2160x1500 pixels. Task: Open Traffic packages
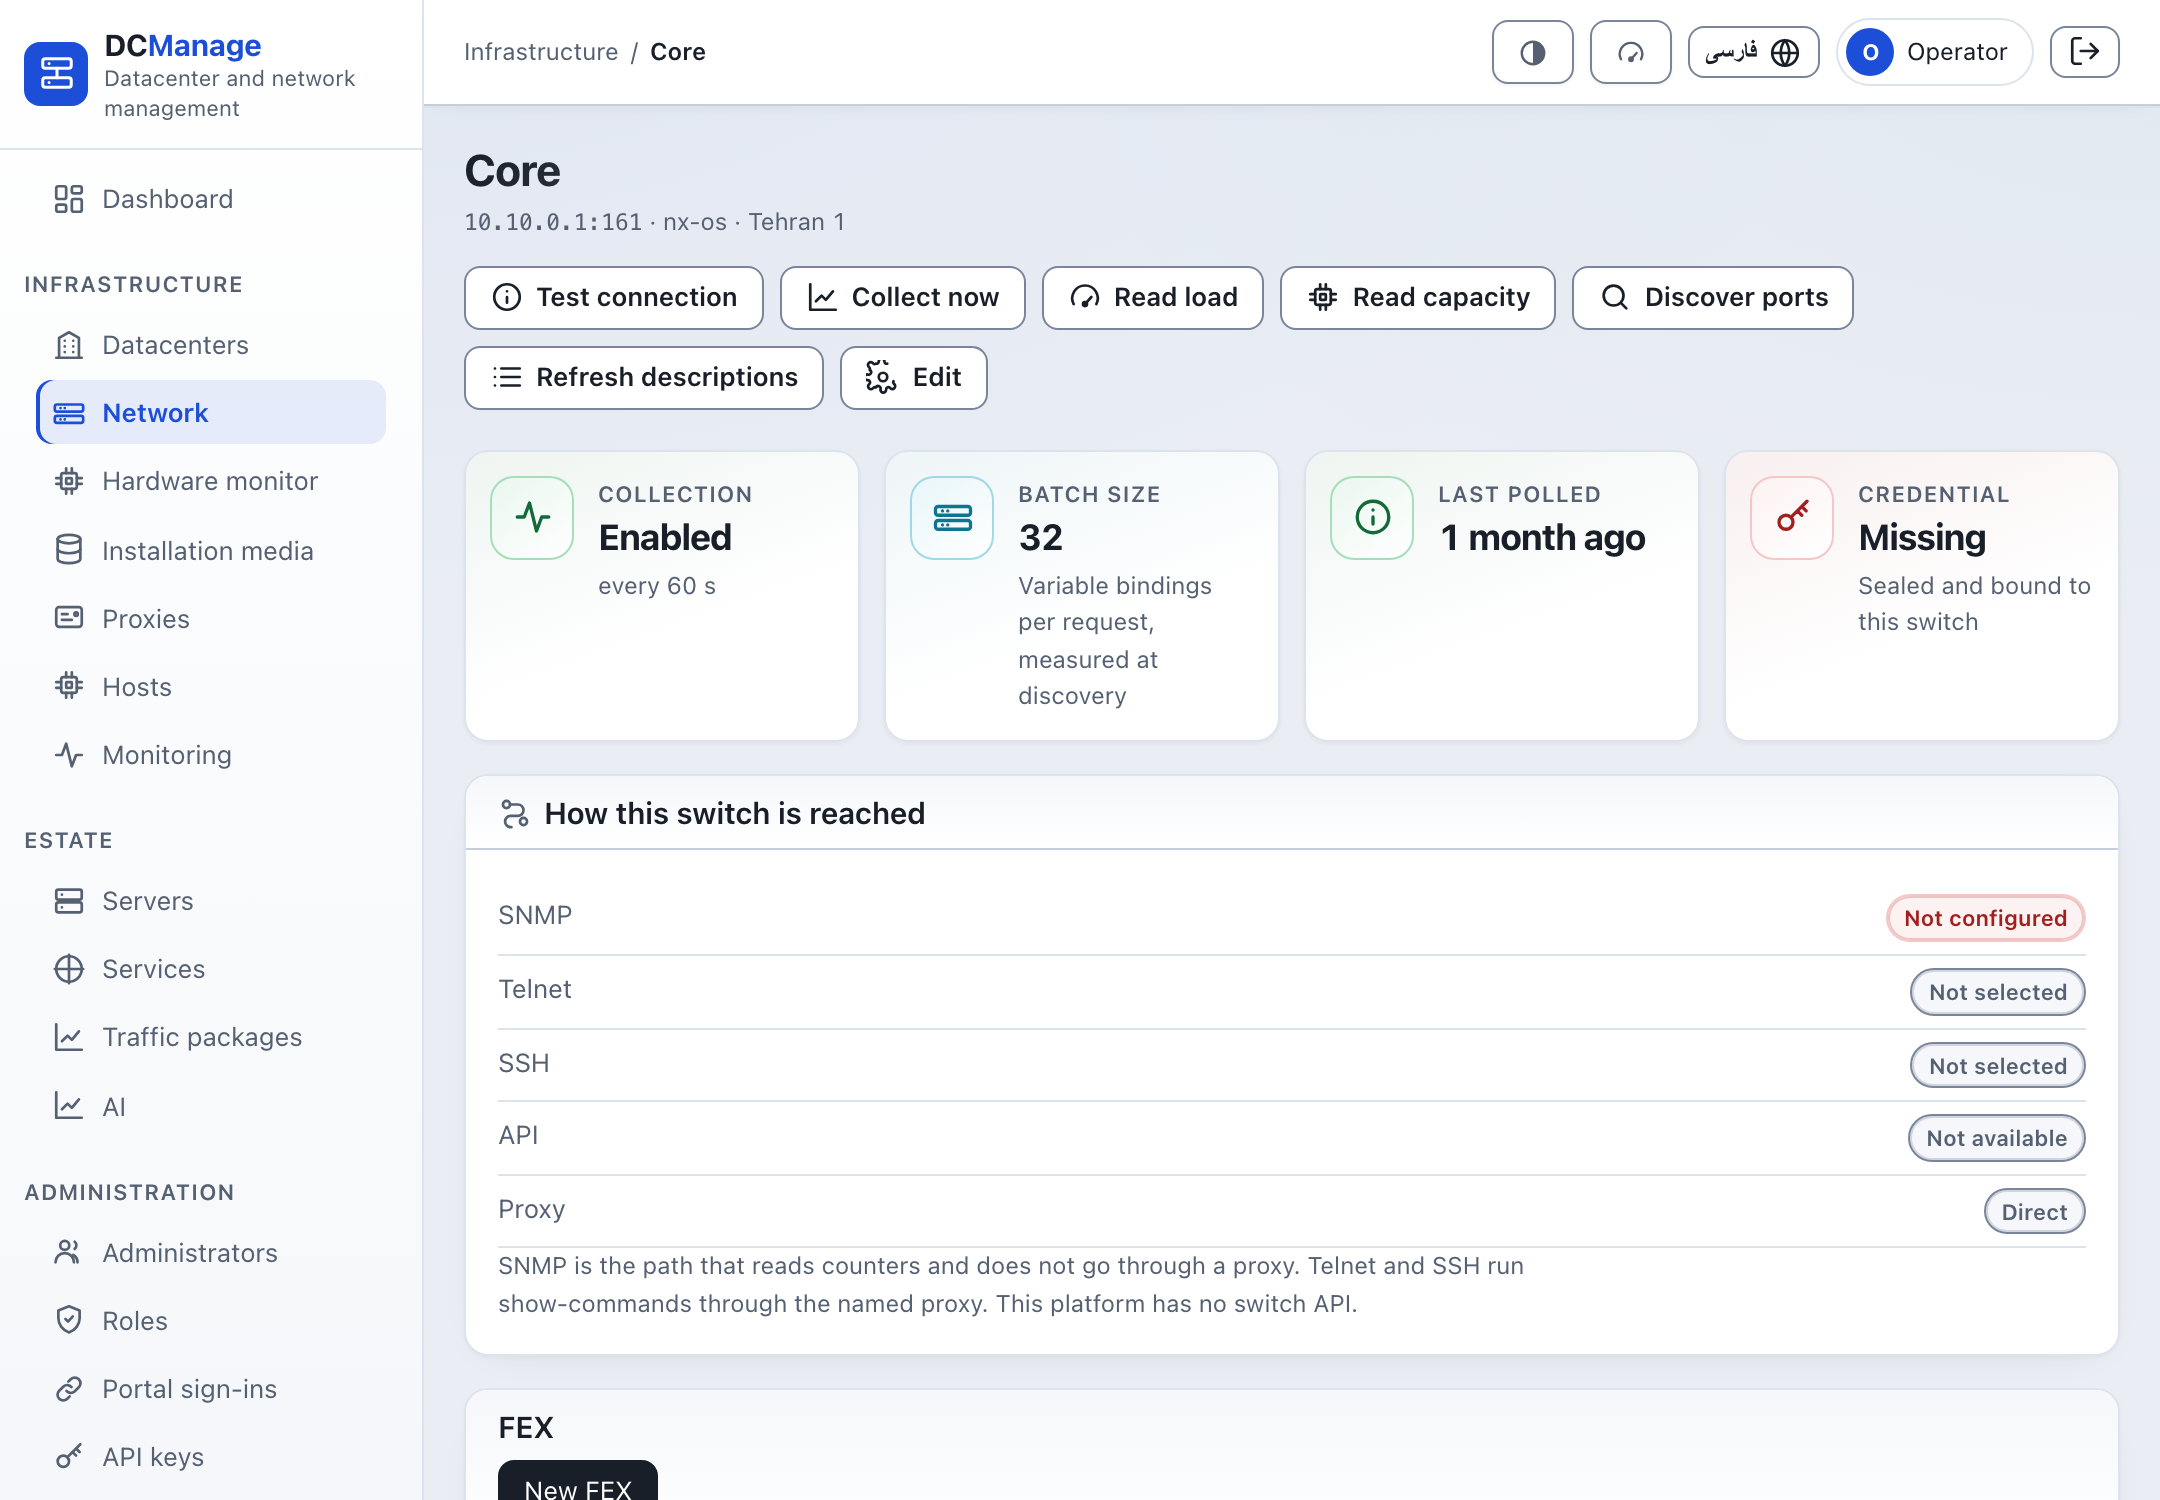pos(210,1037)
